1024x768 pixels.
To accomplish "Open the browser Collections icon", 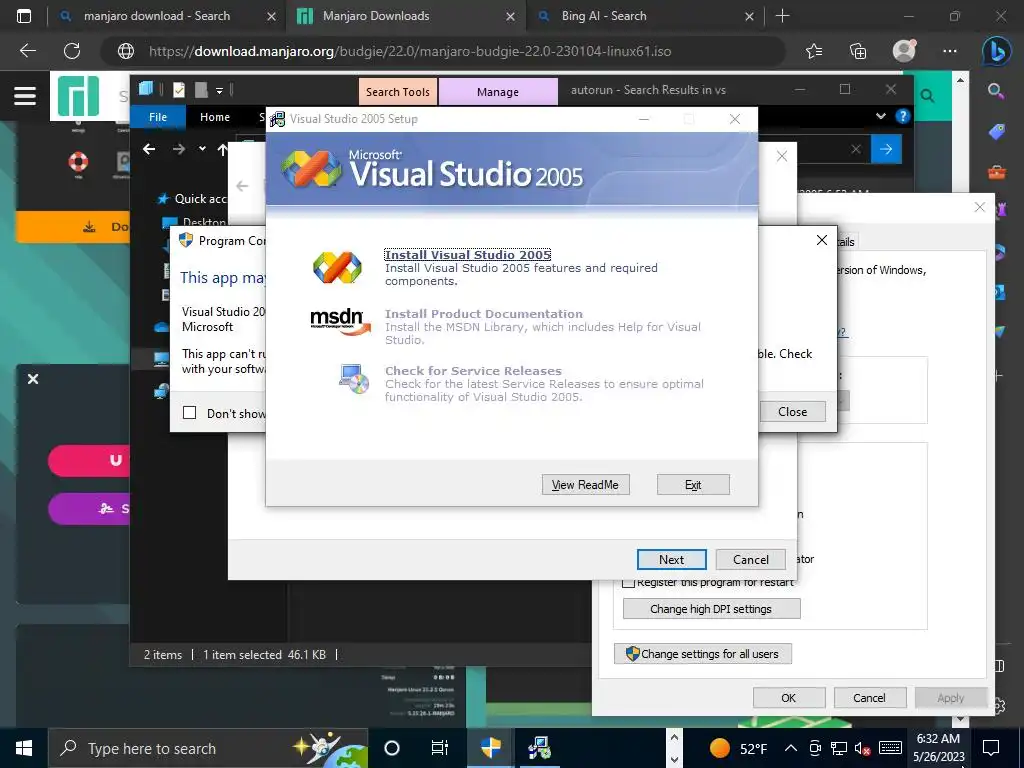I will point(858,51).
